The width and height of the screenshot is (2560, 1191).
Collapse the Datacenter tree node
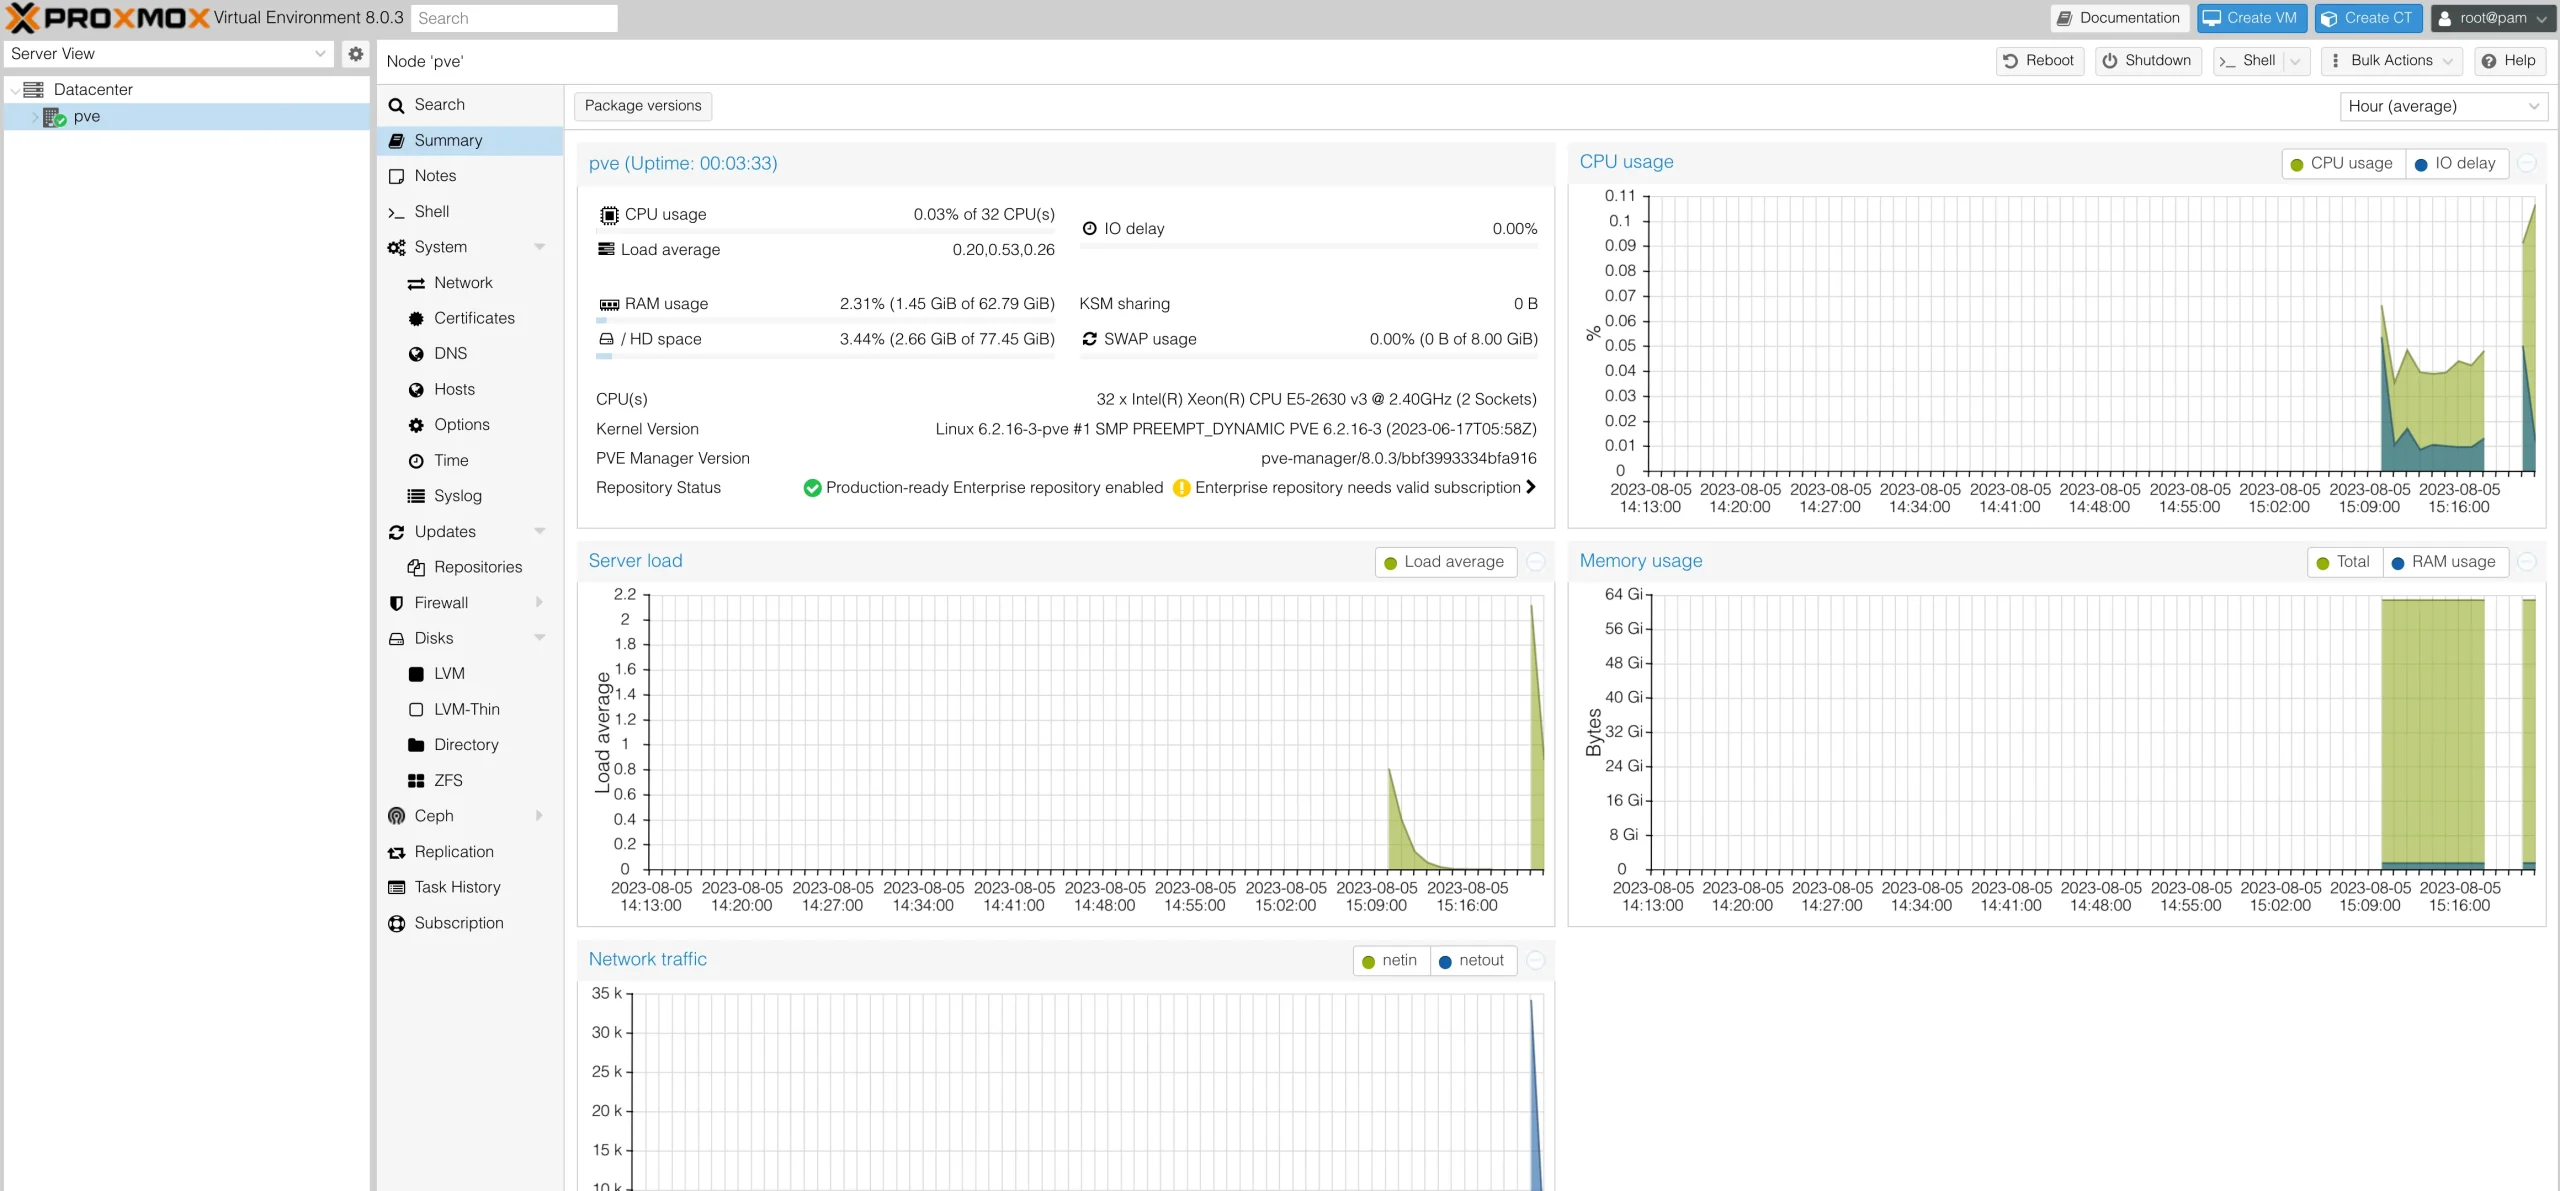click(14, 90)
